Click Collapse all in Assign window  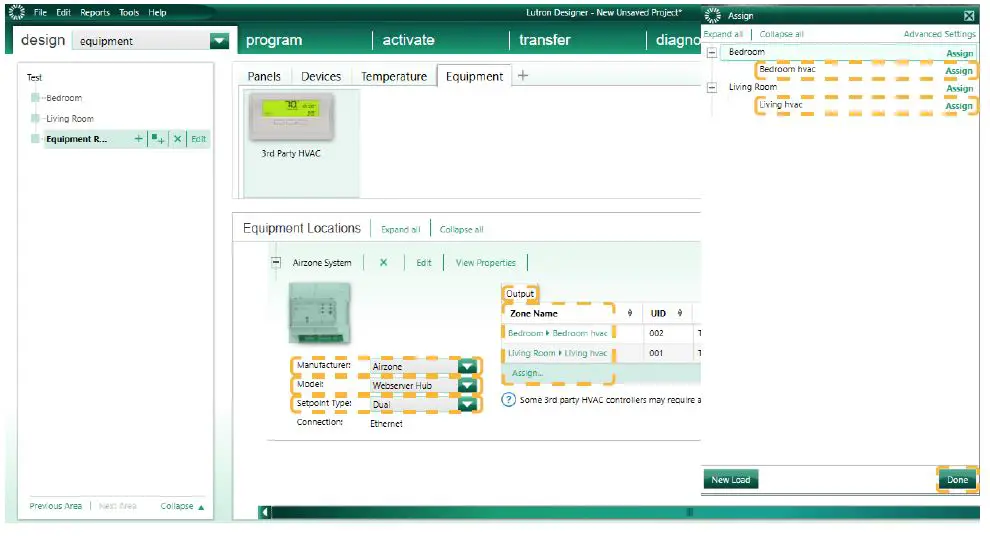tap(782, 34)
